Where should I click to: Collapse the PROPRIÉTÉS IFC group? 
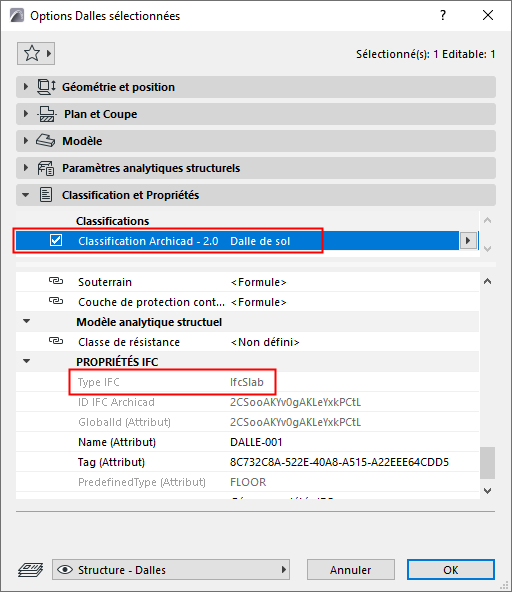coord(26,361)
